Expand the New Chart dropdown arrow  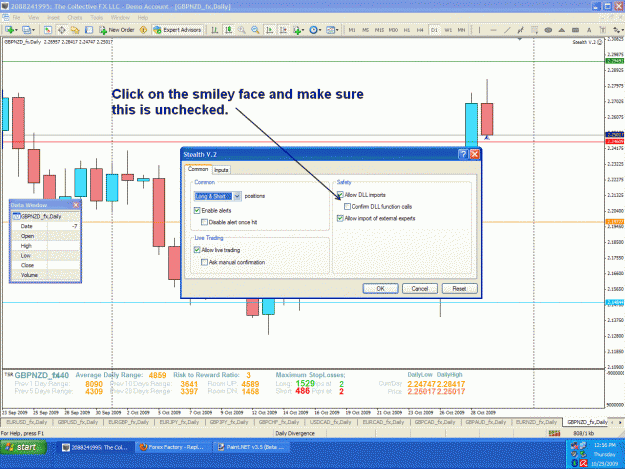(x=16, y=30)
